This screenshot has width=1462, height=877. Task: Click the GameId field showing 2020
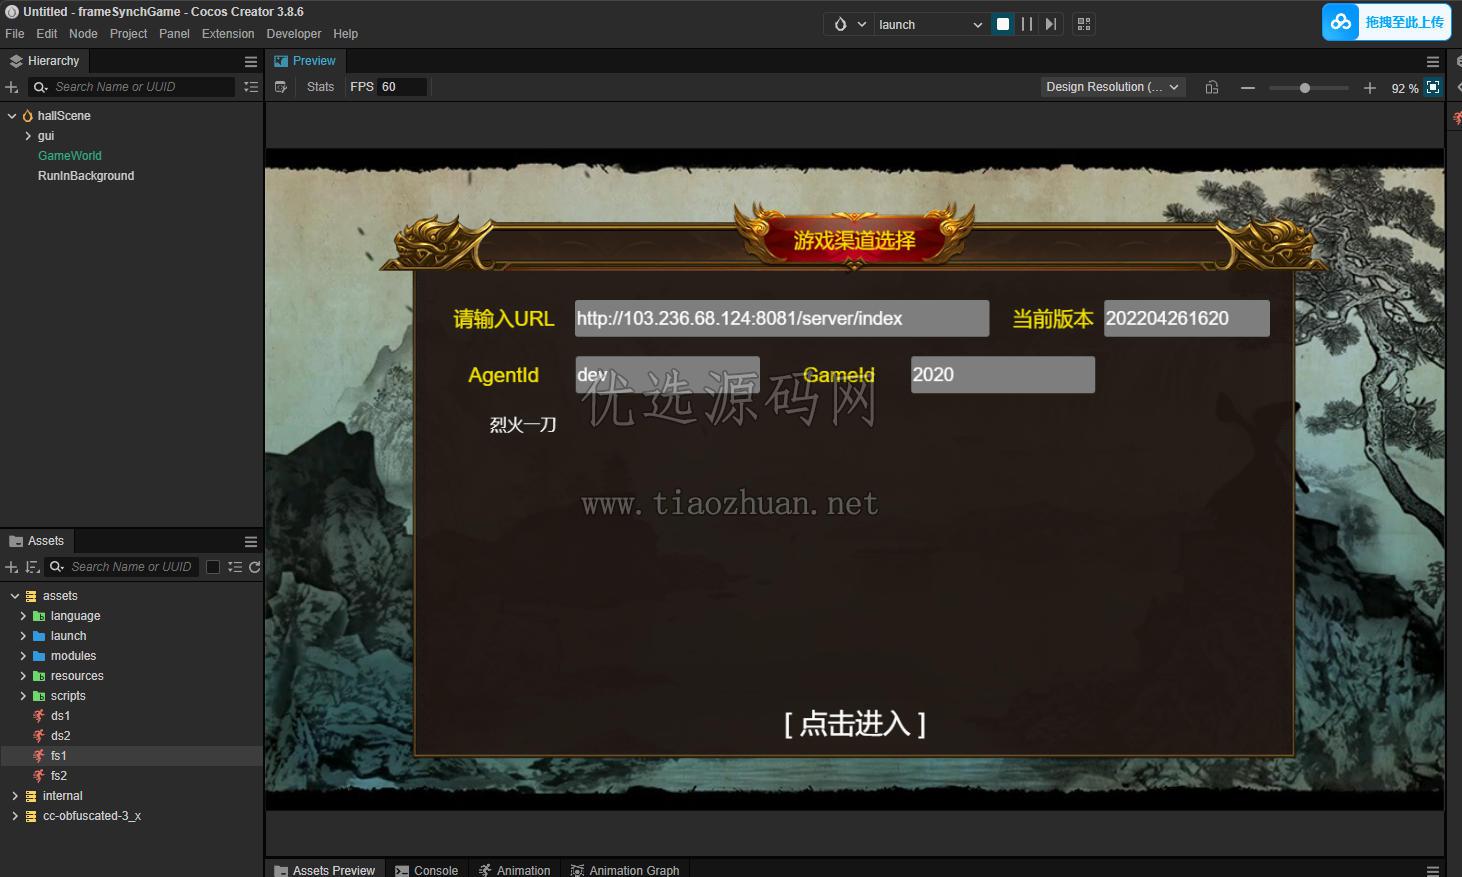pos(1003,375)
